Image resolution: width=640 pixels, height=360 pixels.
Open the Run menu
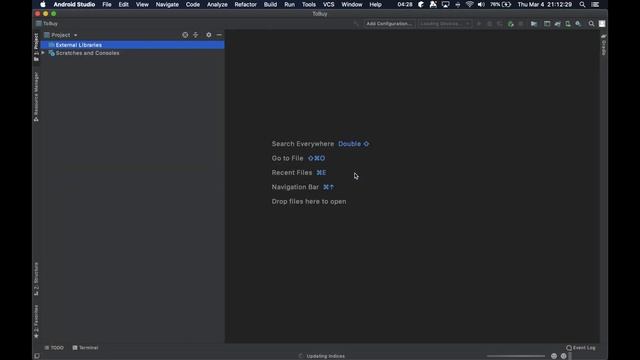pyautogui.click(x=289, y=4)
